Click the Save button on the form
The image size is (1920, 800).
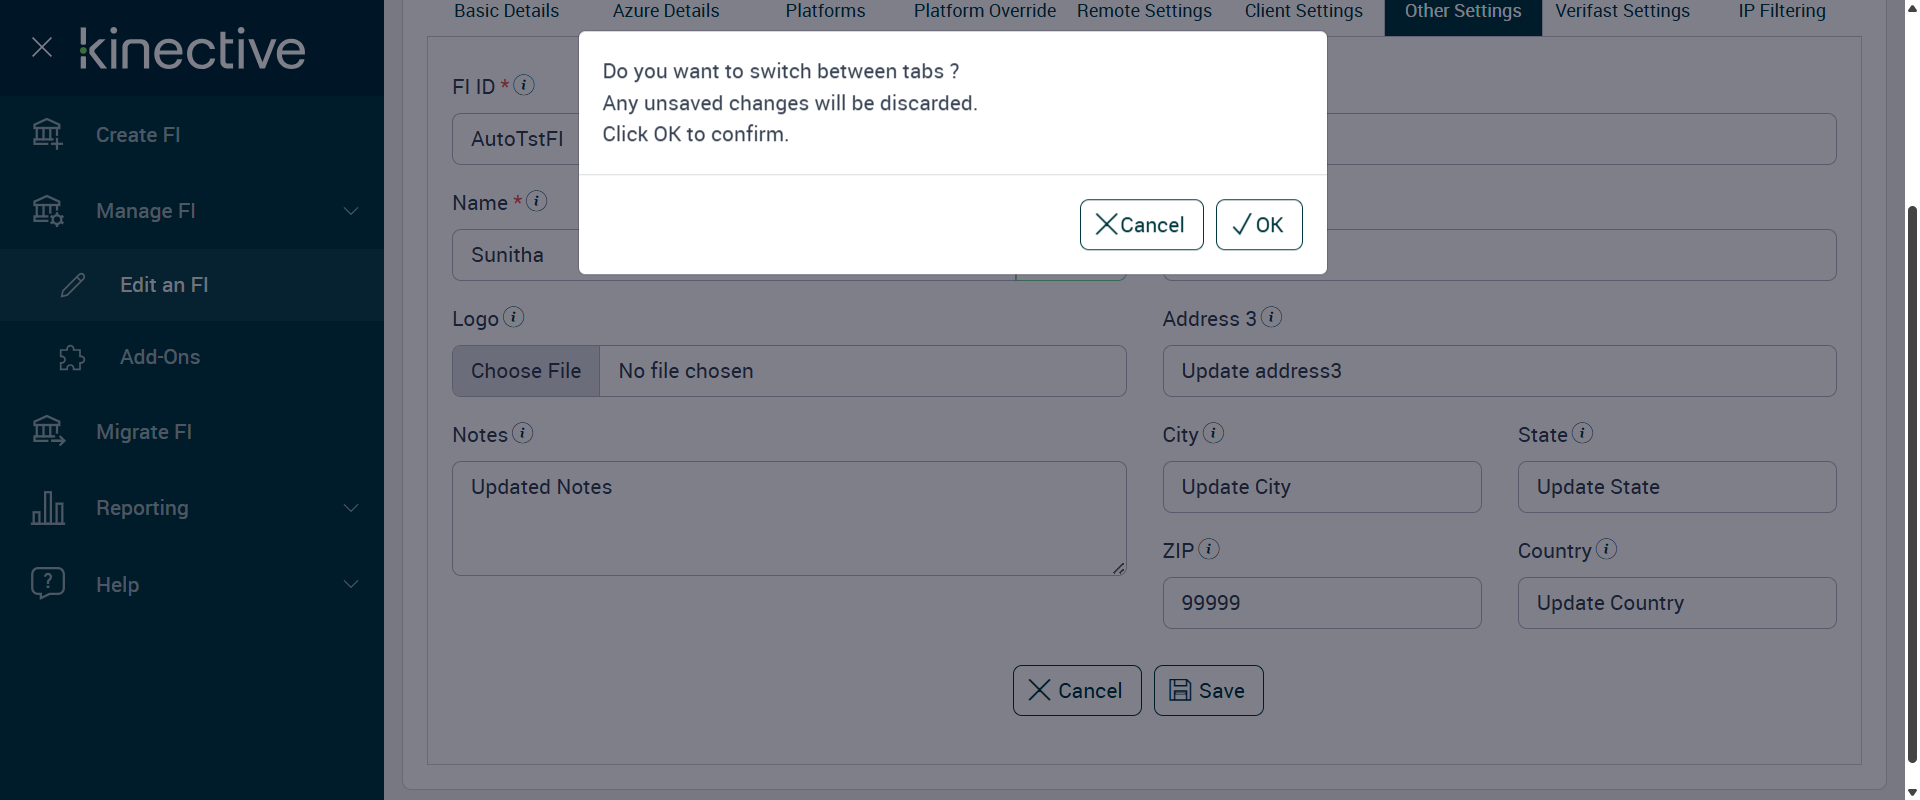1208,691
